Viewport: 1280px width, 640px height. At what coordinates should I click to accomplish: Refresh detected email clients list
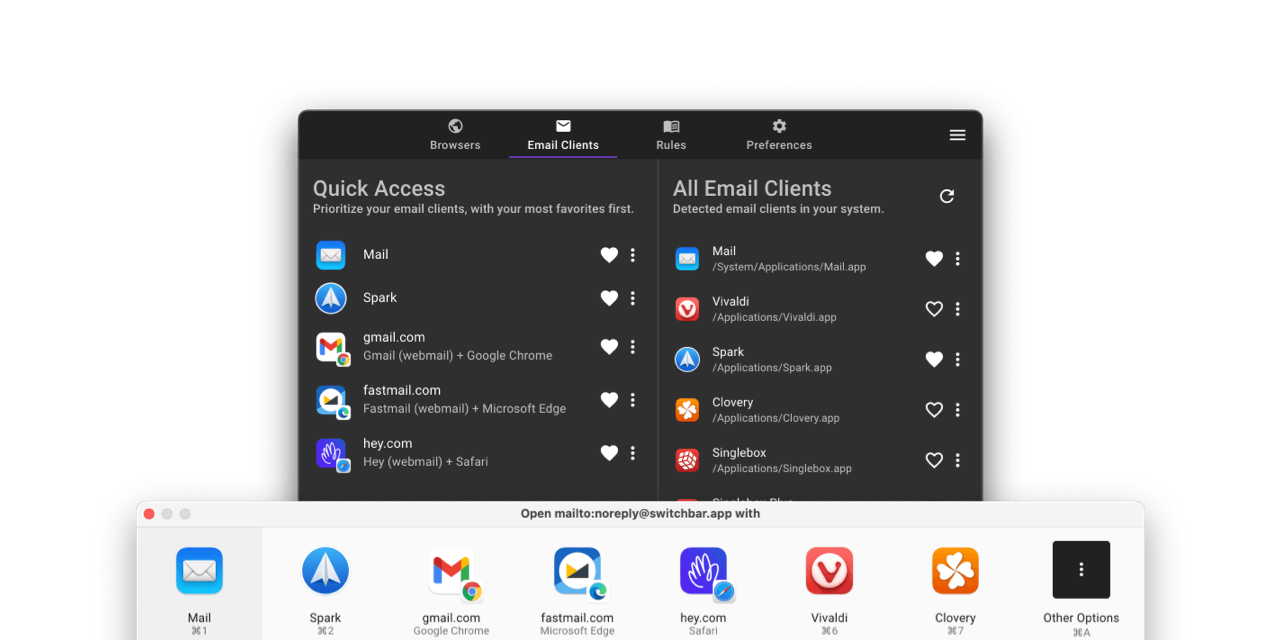[x=947, y=196]
